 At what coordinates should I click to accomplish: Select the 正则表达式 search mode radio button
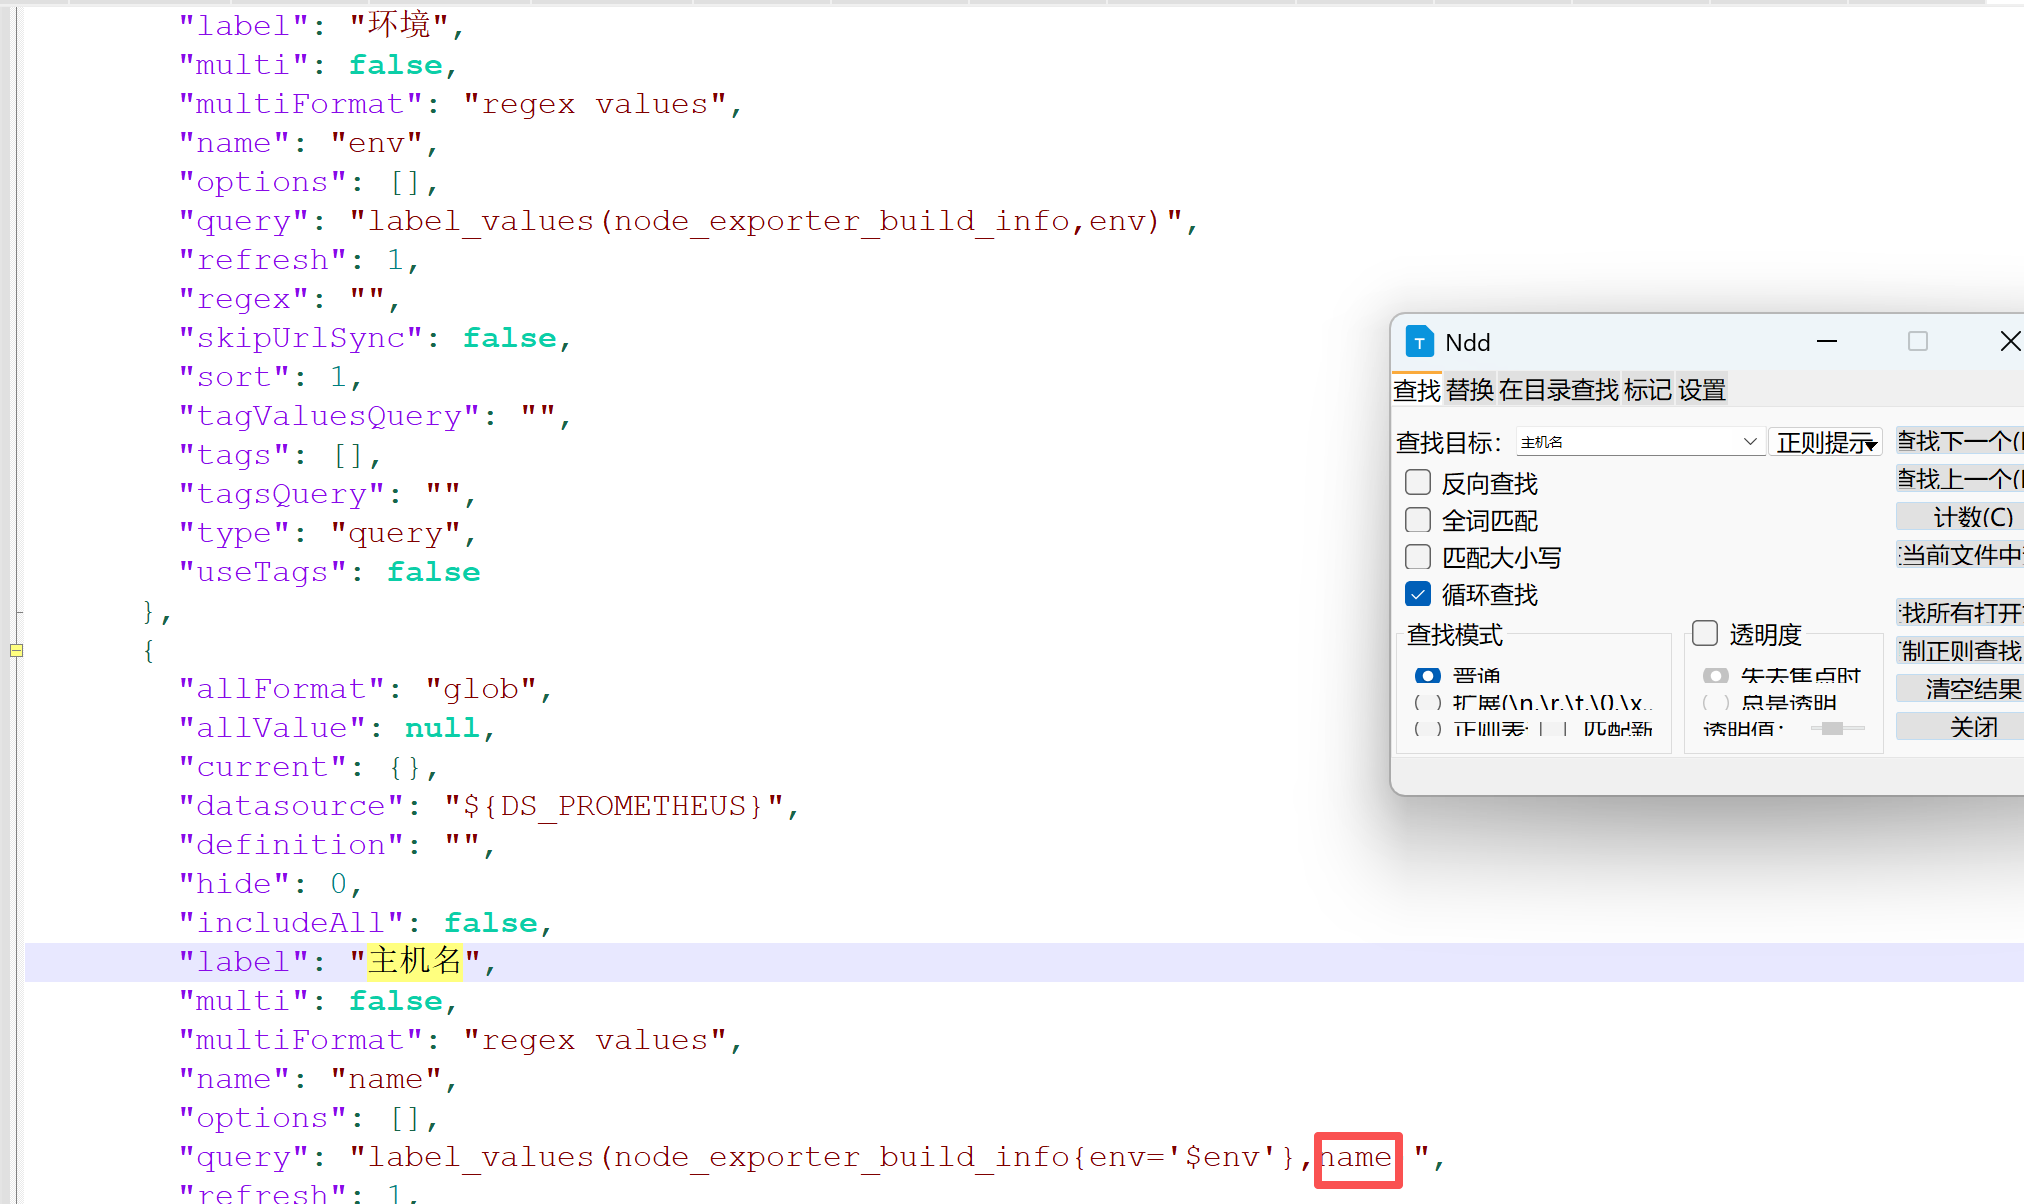tap(1427, 728)
